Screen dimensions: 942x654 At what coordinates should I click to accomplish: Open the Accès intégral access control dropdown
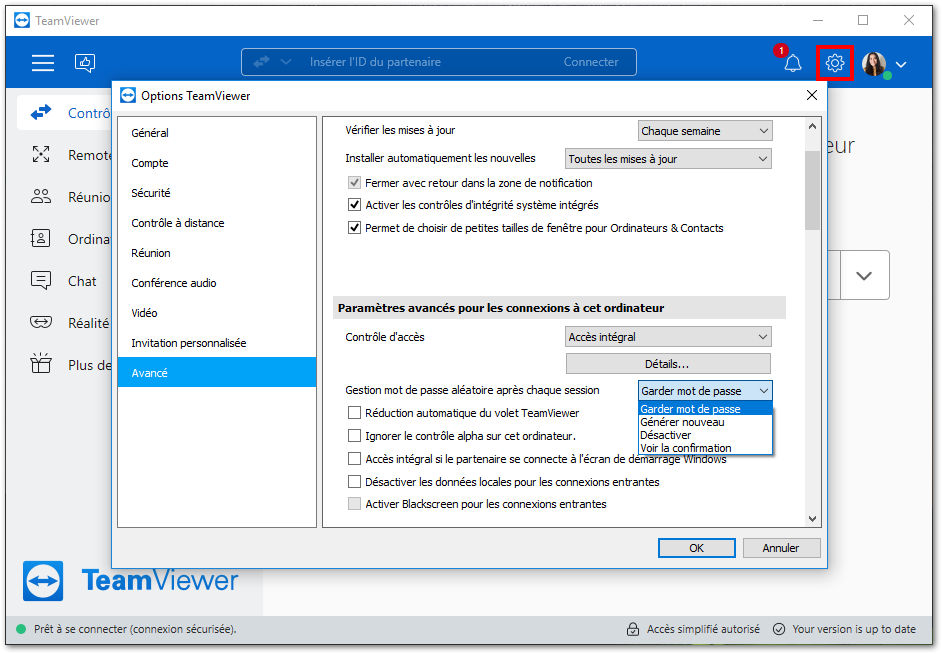tap(668, 337)
